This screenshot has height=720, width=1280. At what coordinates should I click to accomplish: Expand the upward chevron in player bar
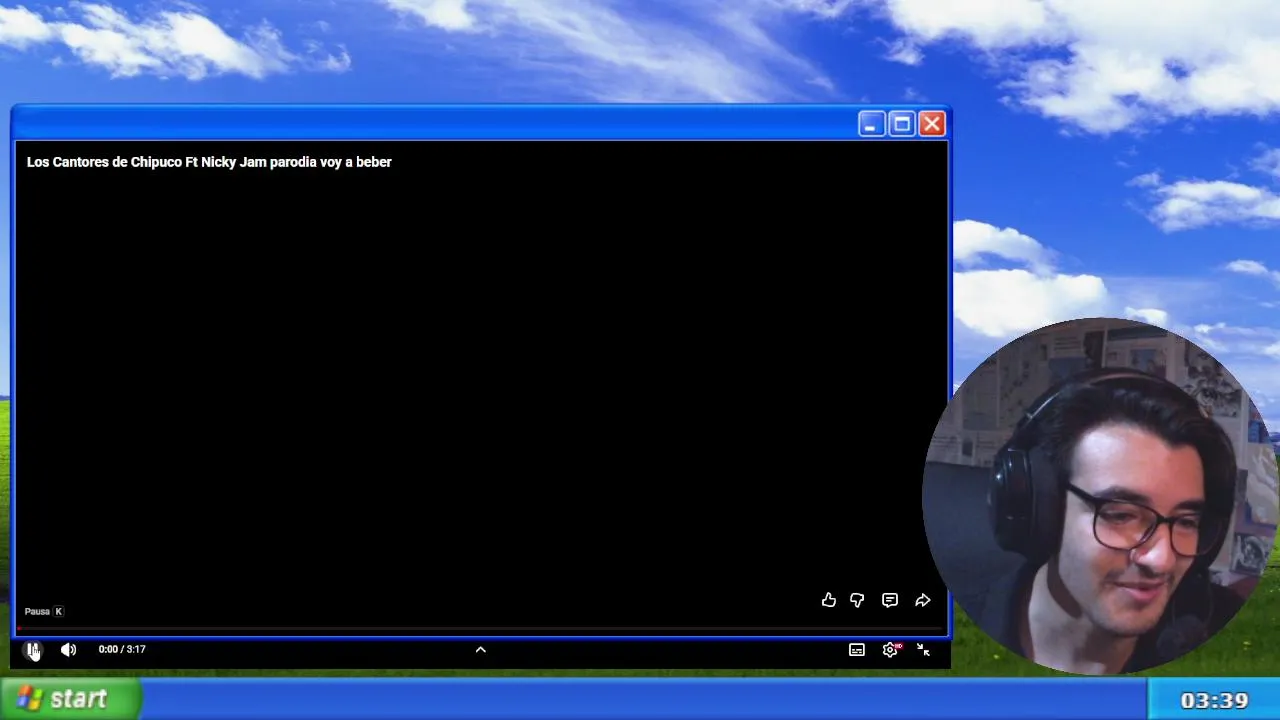[x=481, y=650]
